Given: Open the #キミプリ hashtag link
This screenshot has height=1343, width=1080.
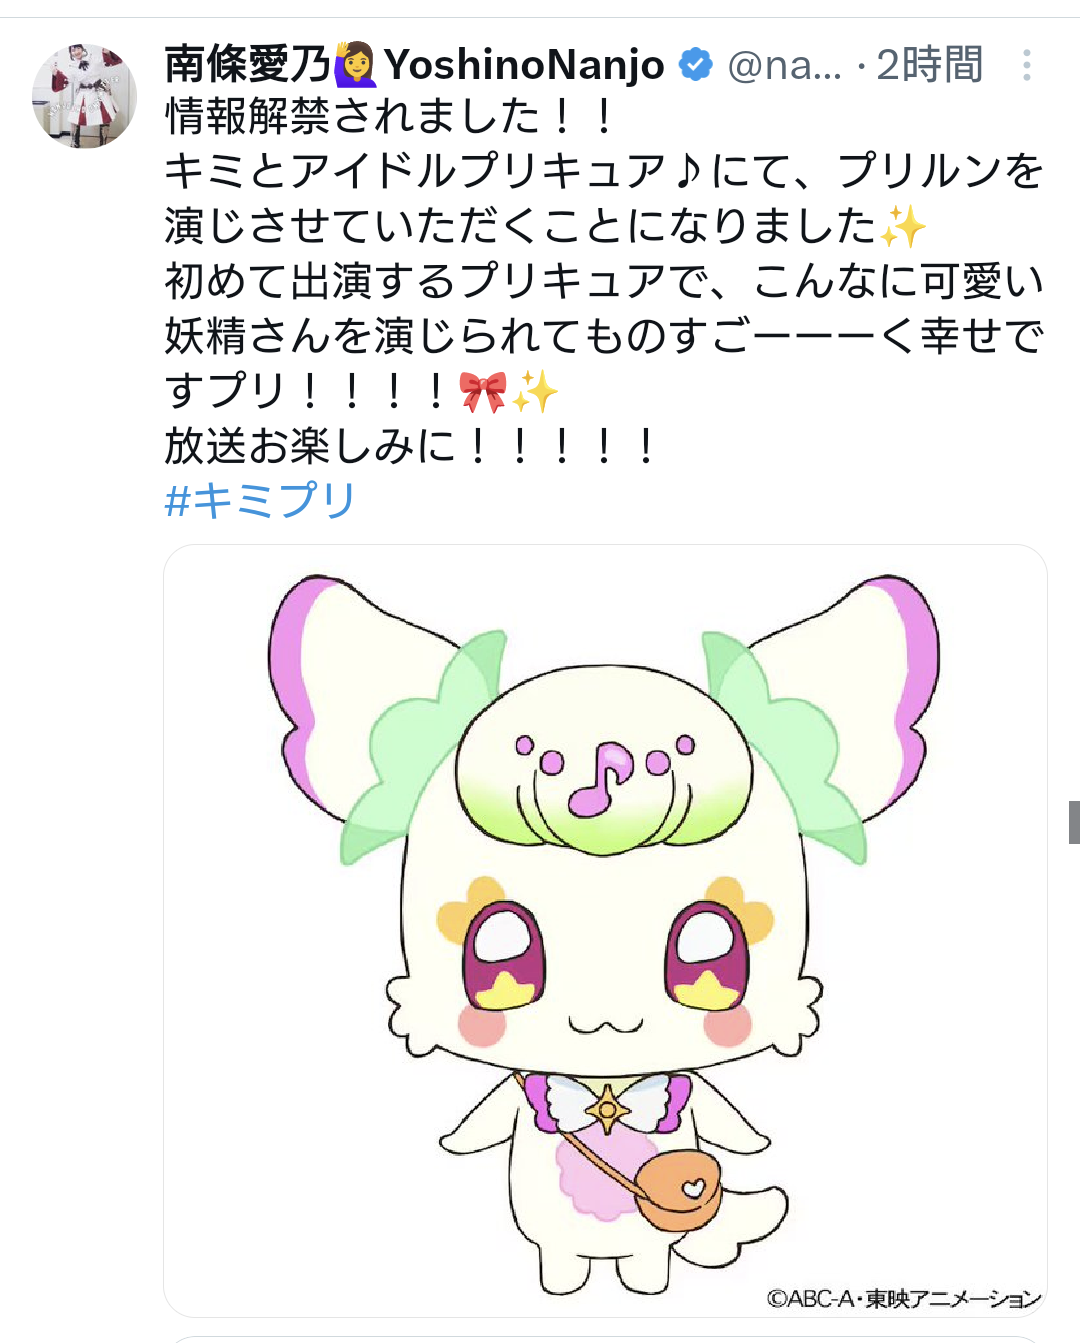Looking at the screenshot, I should pyautogui.click(x=260, y=500).
